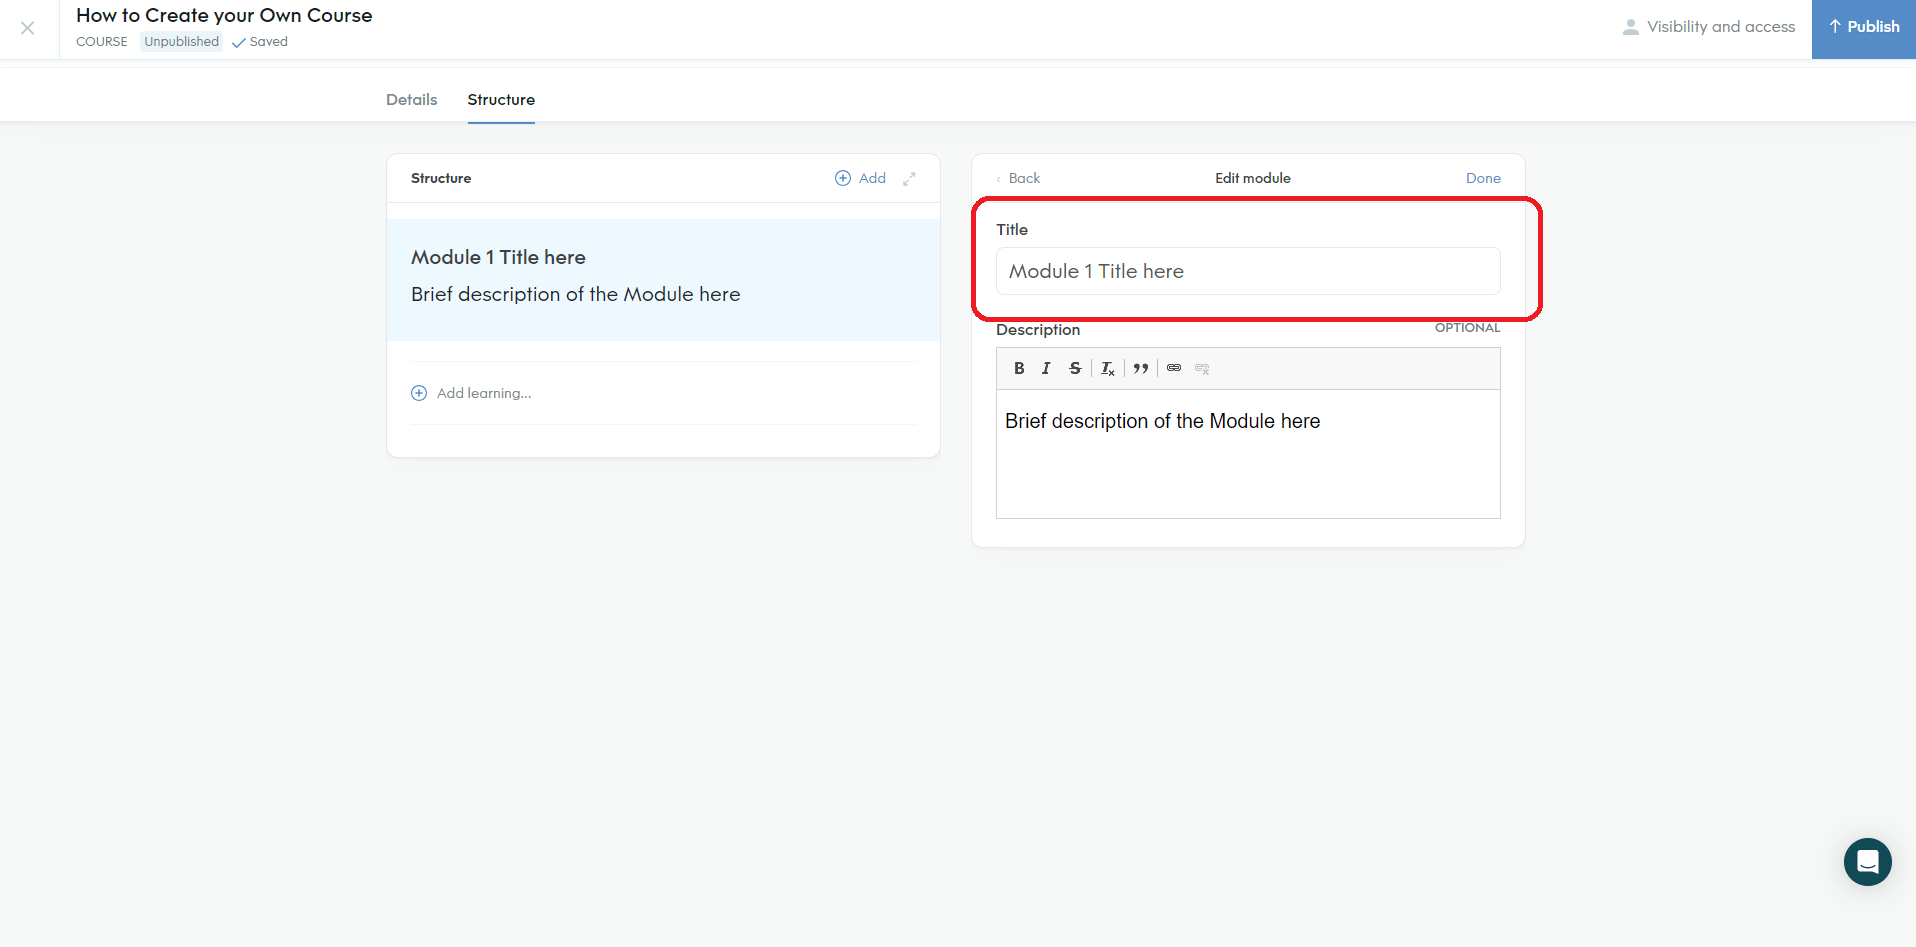Click the insert link icon
The height and width of the screenshot is (947, 1916).
pos(1174,368)
